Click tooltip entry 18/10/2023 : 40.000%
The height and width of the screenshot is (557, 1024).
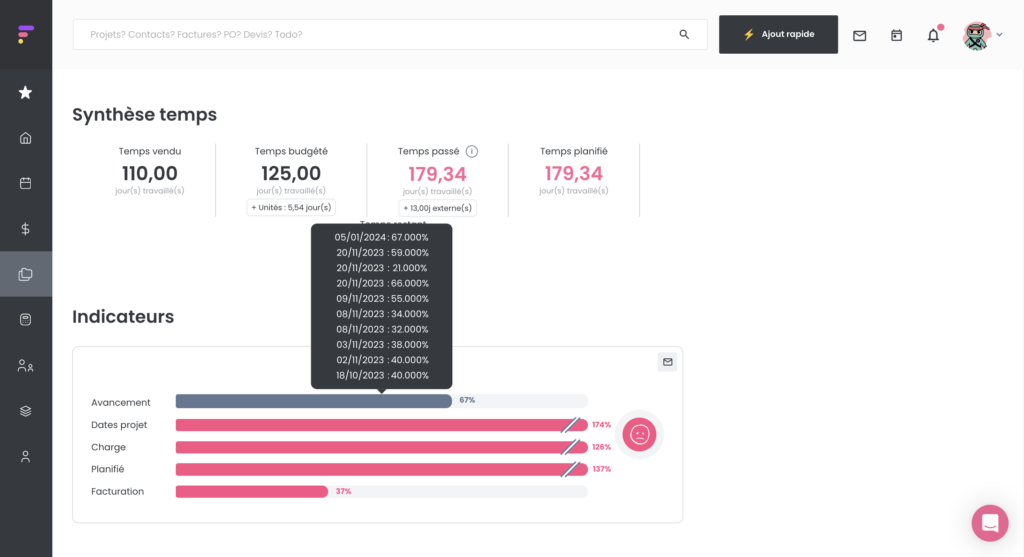pos(382,375)
